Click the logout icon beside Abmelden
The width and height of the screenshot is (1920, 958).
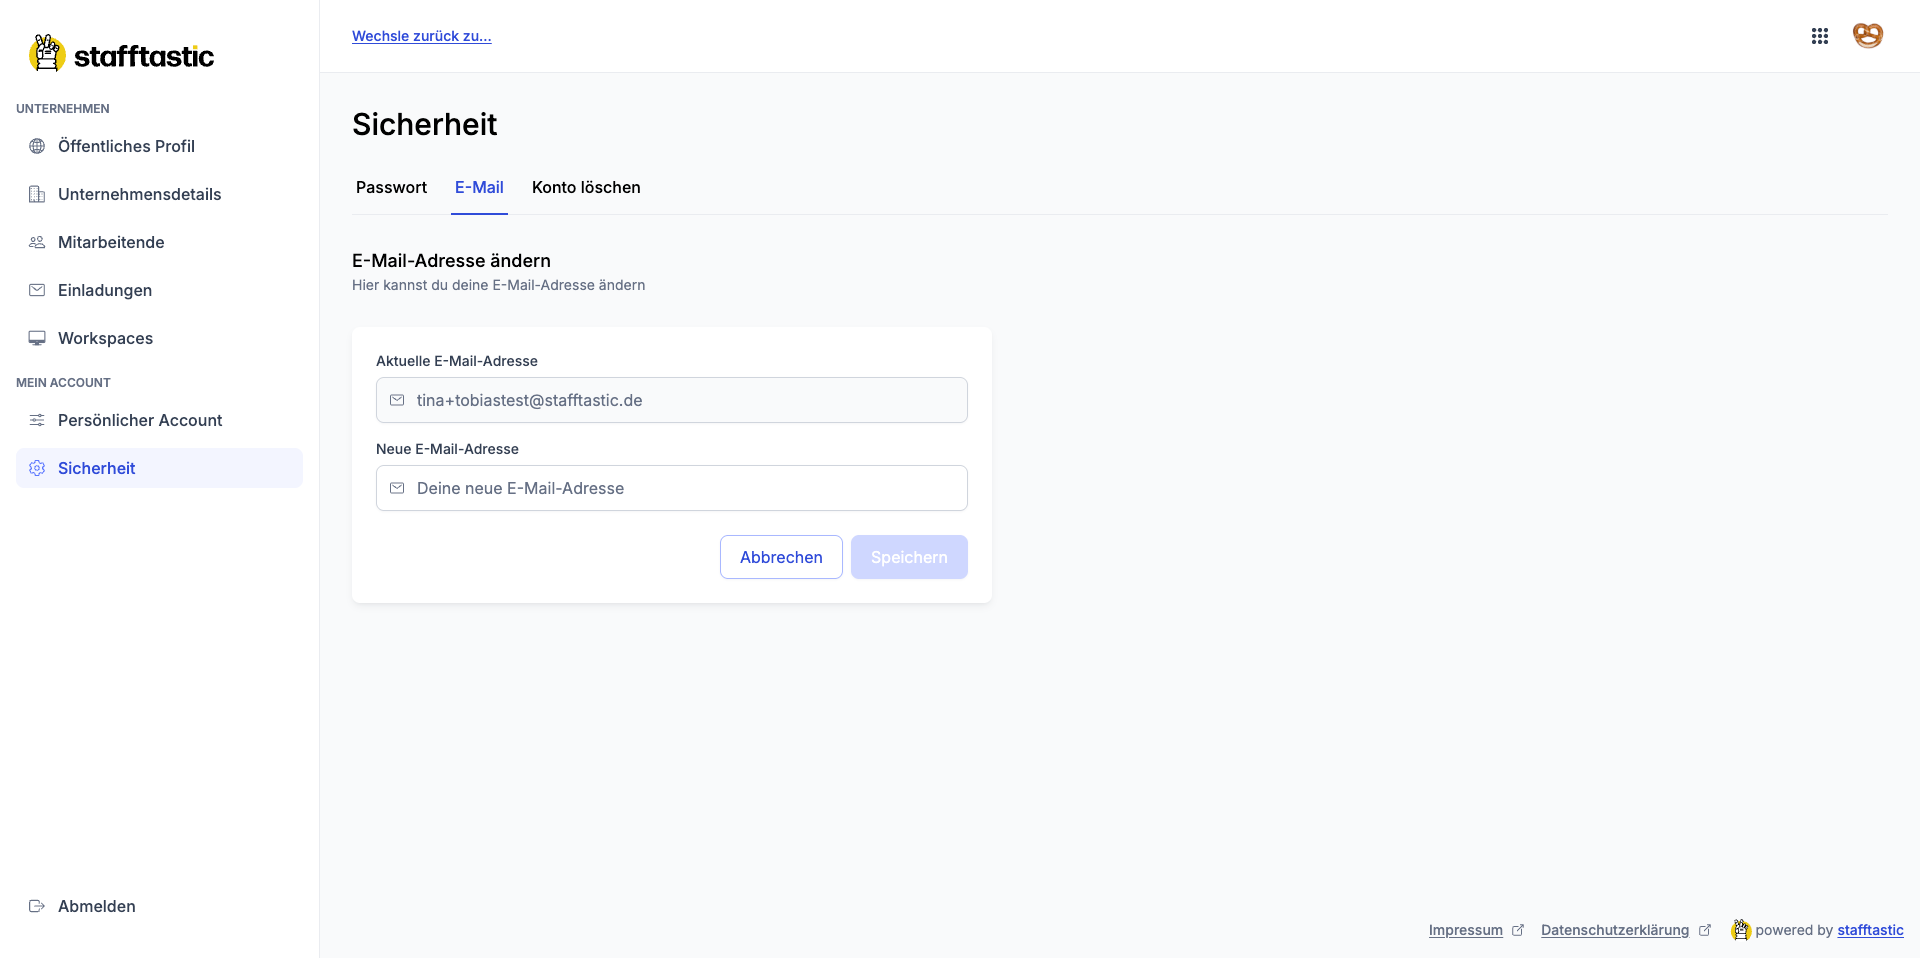(x=37, y=906)
